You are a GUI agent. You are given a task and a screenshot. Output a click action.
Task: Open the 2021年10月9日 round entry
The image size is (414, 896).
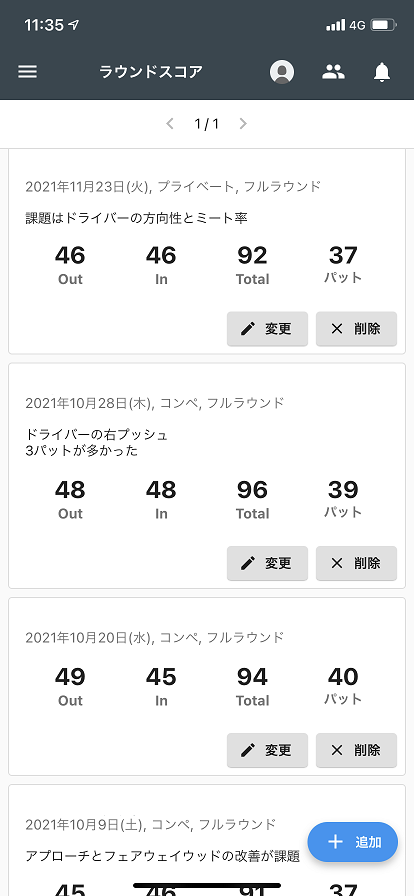pos(207,840)
